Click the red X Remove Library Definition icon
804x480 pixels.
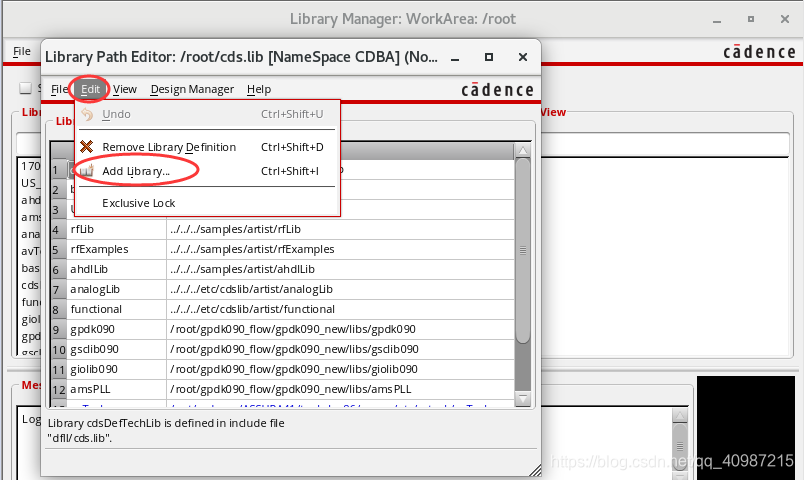point(87,147)
